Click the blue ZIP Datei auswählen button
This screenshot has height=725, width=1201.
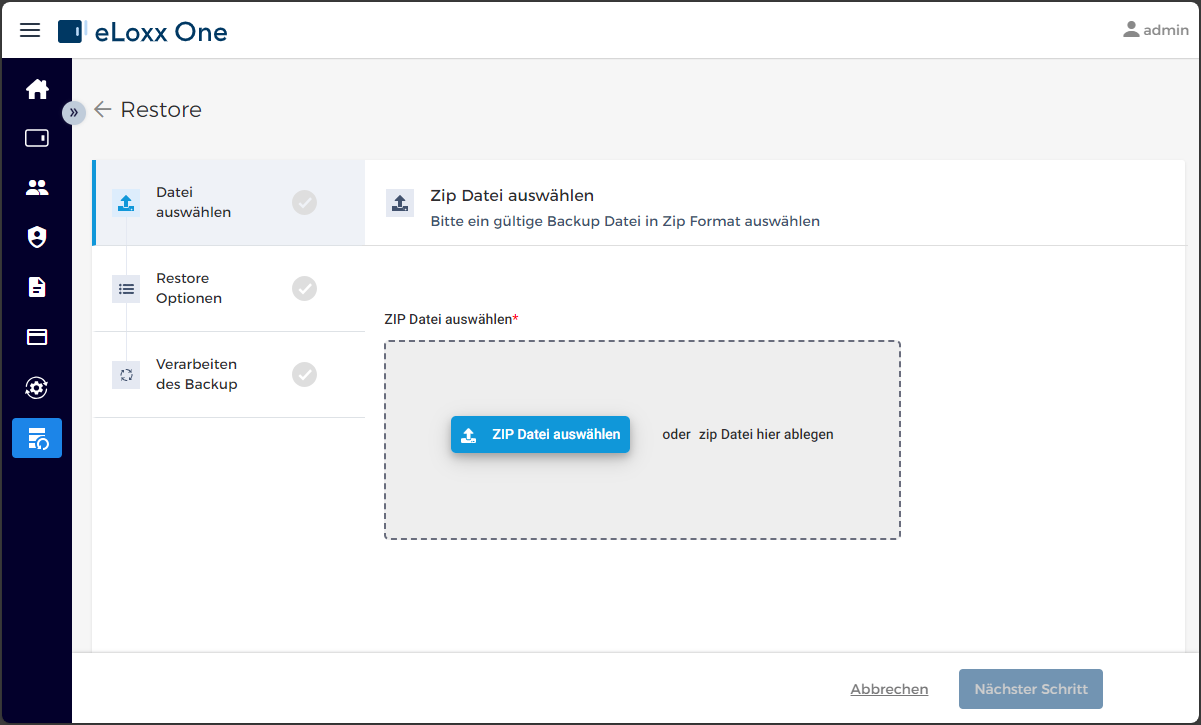(x=540, y=434)
